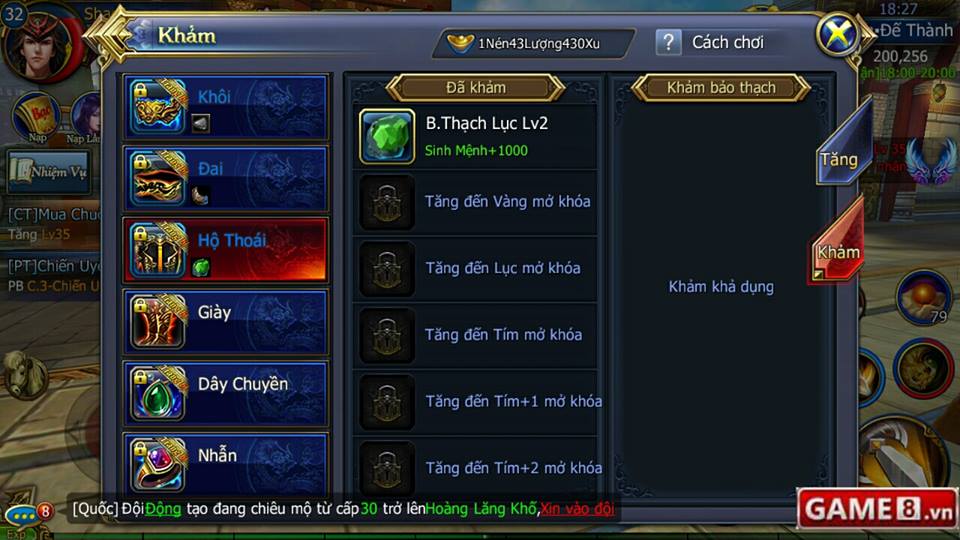Select the Giày shoes equipment slot

[225, 322]
